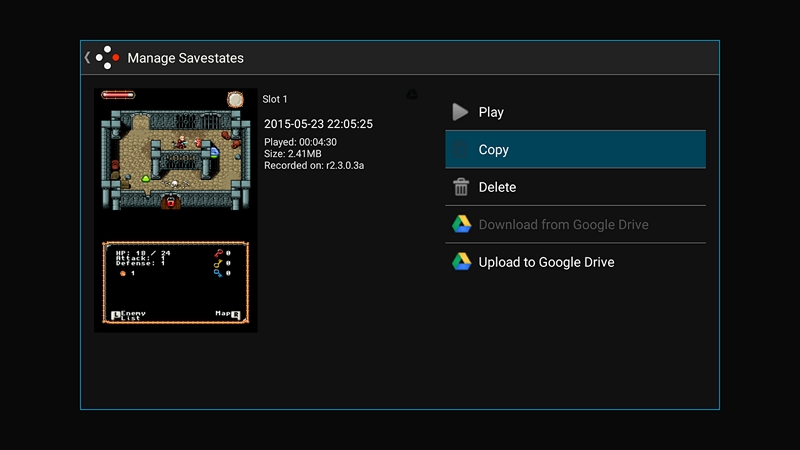Choose the Delete option label
The height and width of the screenshot is (450, 800).
498,187
